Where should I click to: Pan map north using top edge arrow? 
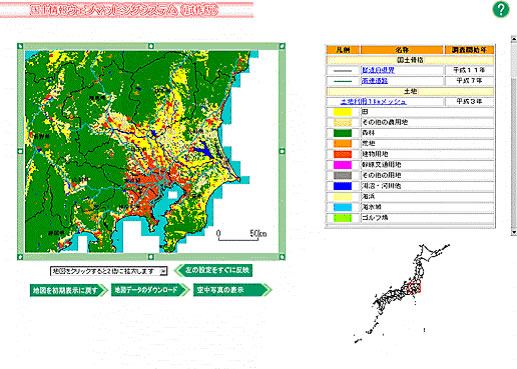coord(151,46)
